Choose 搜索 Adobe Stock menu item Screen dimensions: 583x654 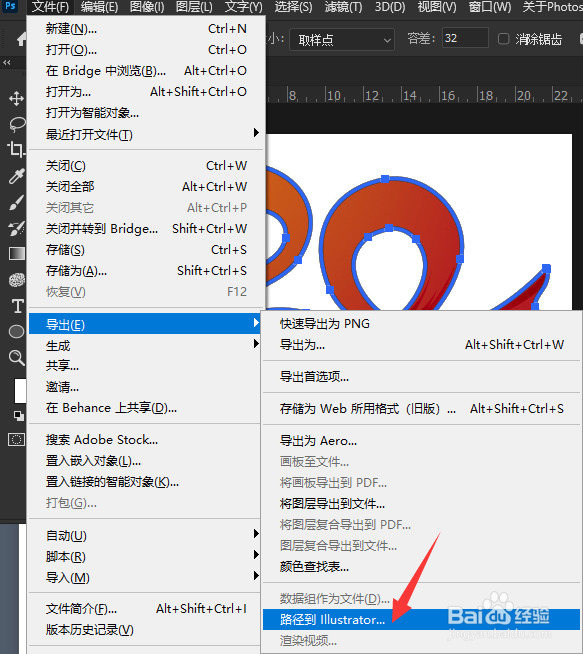pos(146,440)
